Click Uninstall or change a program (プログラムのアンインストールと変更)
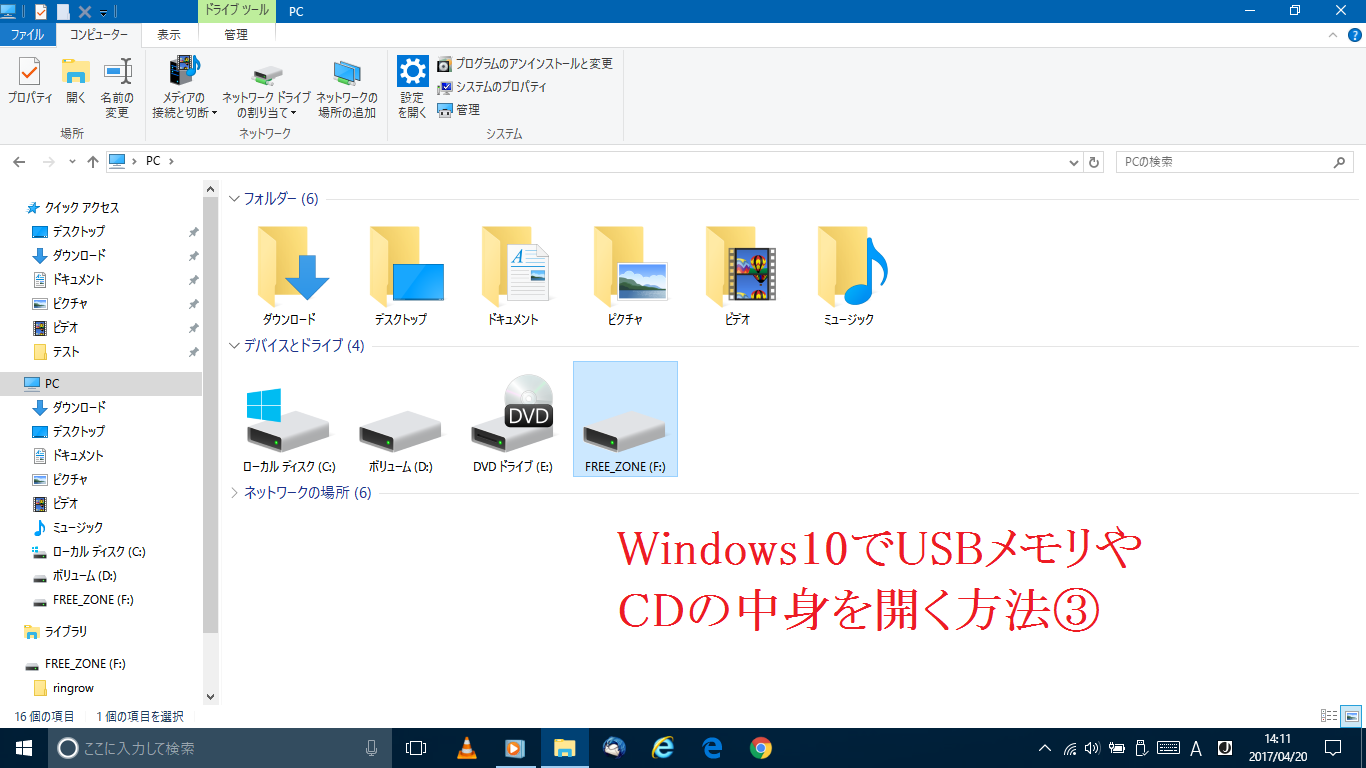1366x768 pixels. click(525, 64)
